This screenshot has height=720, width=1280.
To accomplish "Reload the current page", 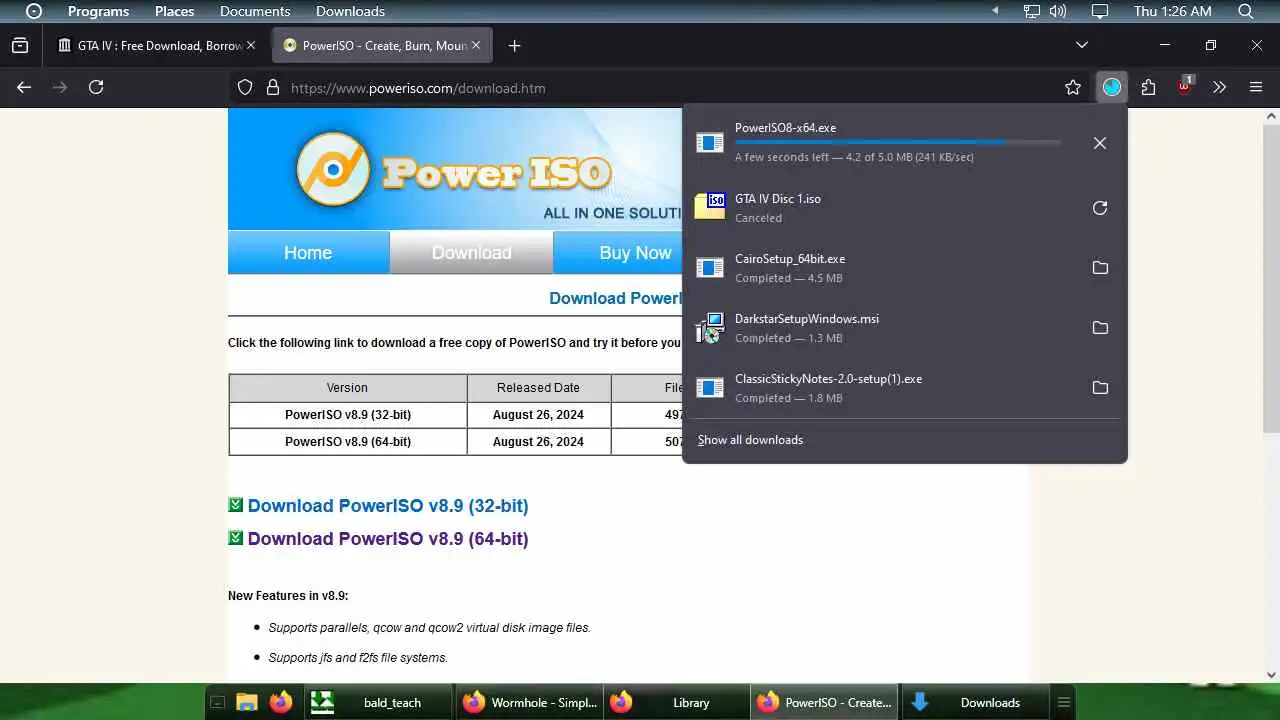I will click(96, 87).
